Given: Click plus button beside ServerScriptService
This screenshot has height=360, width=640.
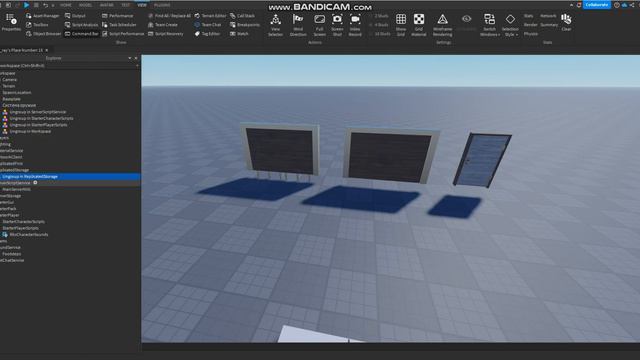Looking at the screenshot, I should [36, 183].
